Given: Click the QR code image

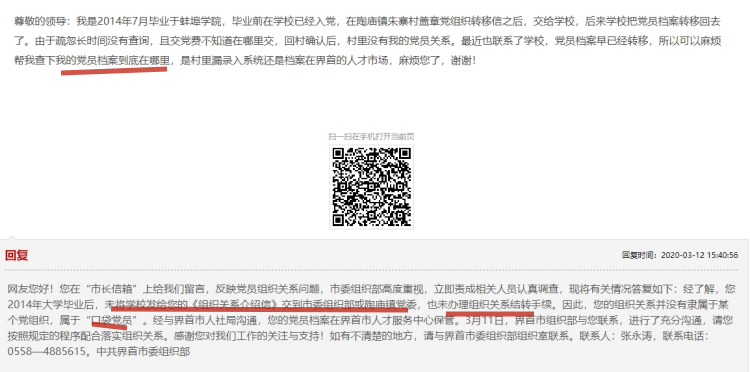Looking at the screenshot, I should click(372, 187).
